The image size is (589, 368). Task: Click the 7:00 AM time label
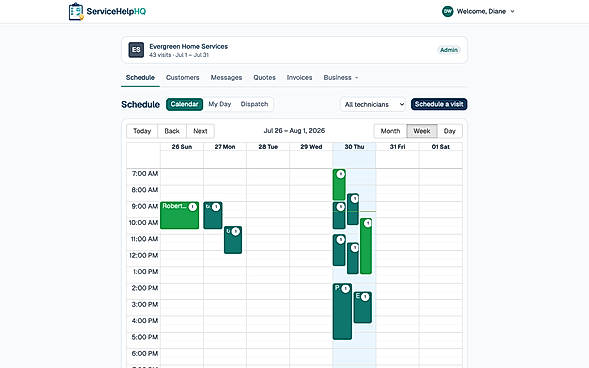pyautogui.click(x=145, y=173)
